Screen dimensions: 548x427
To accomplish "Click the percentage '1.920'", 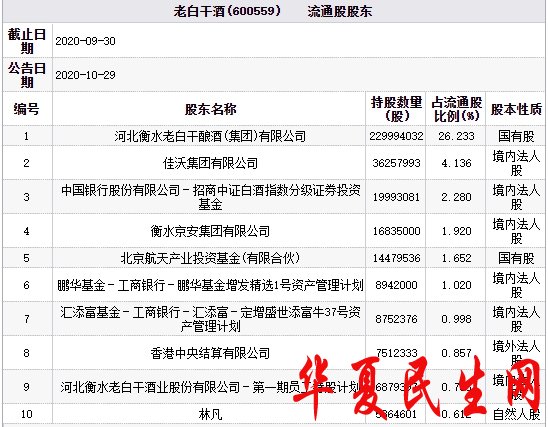I will coord(456,231).
